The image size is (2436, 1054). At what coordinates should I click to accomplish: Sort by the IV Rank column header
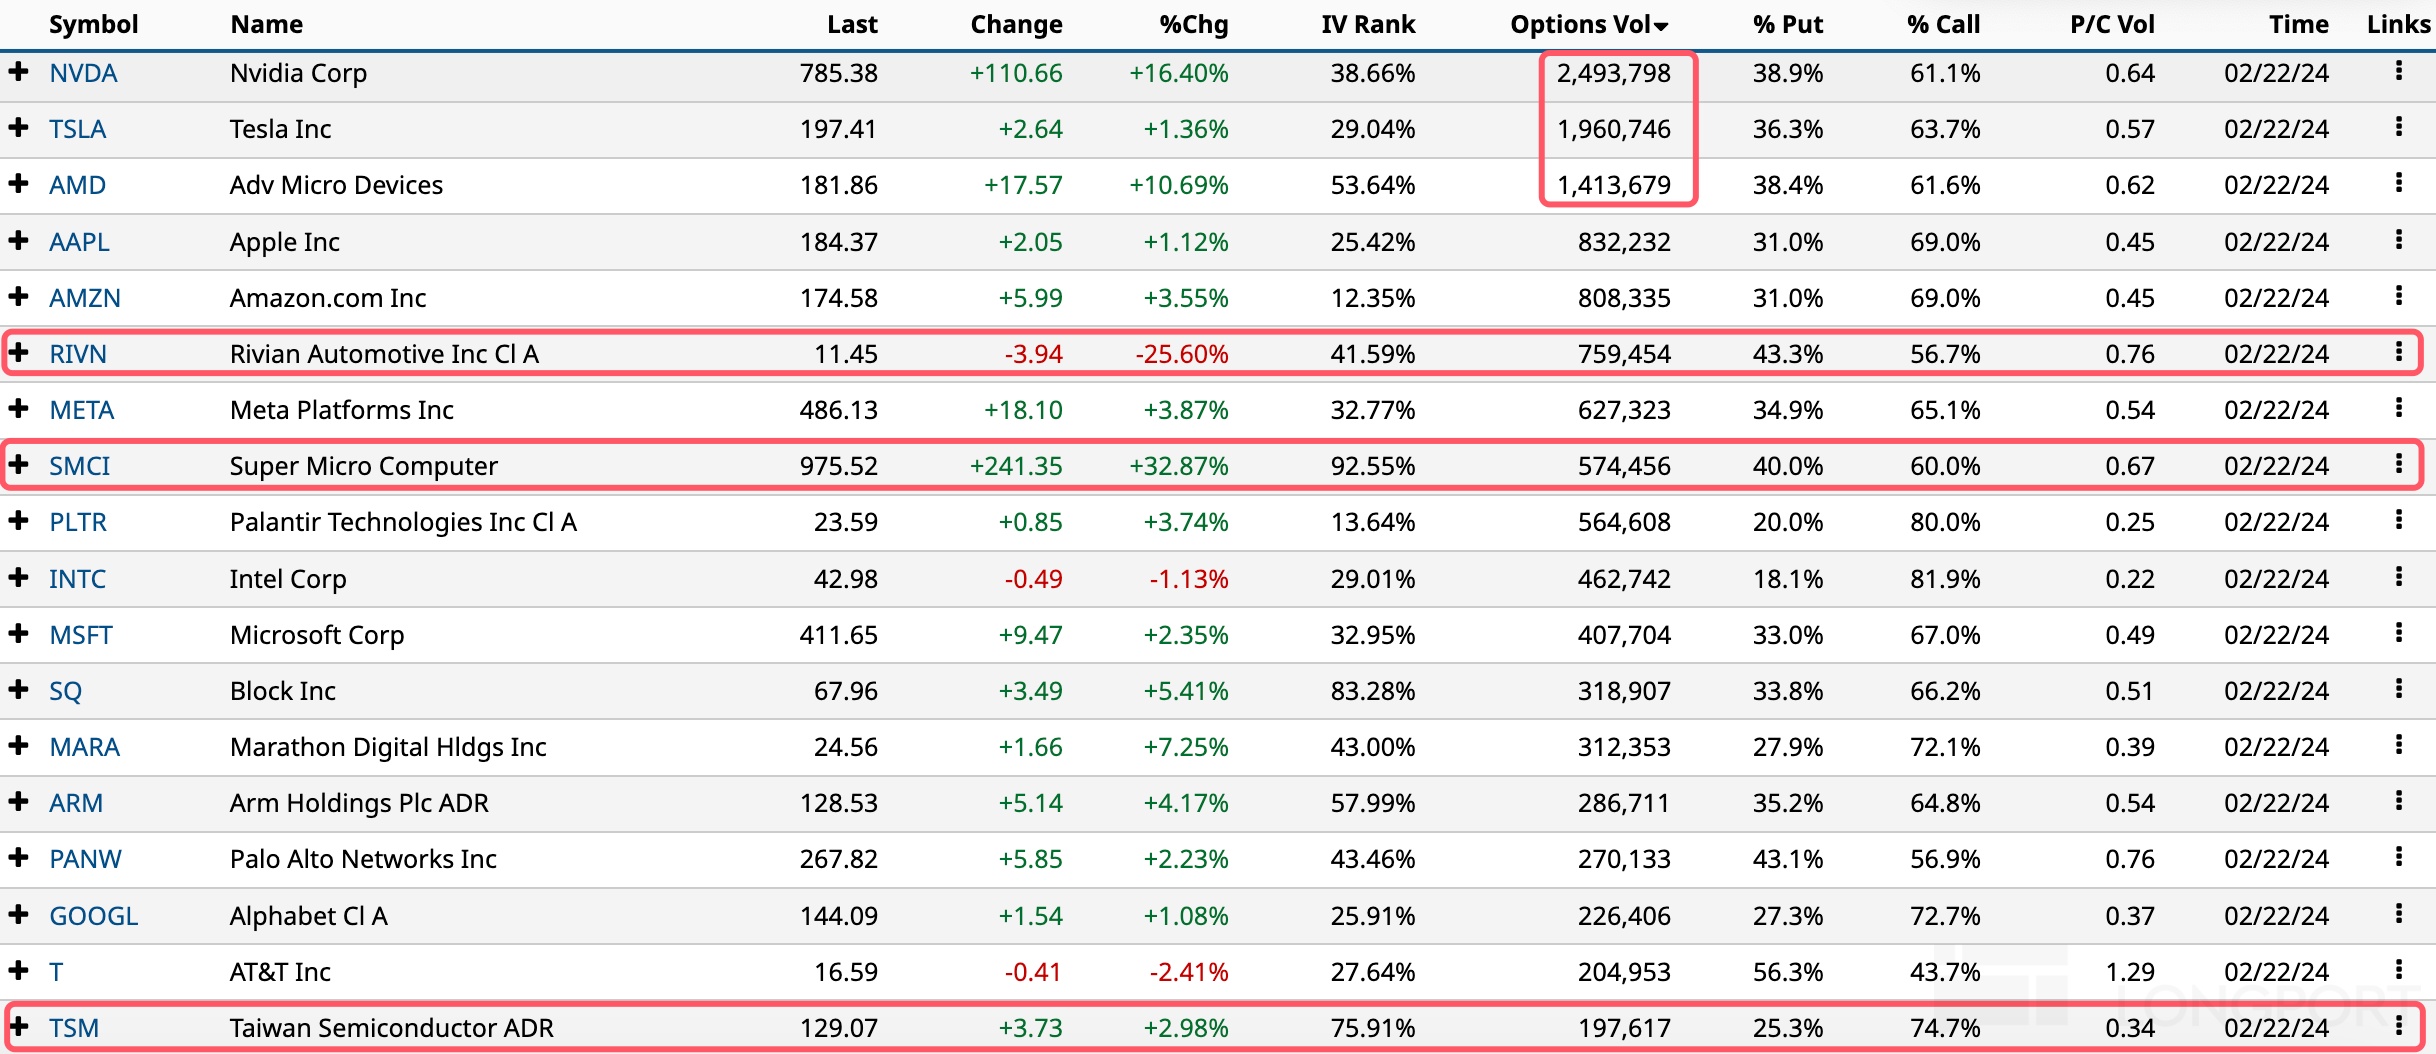[x=1367, y=25]
